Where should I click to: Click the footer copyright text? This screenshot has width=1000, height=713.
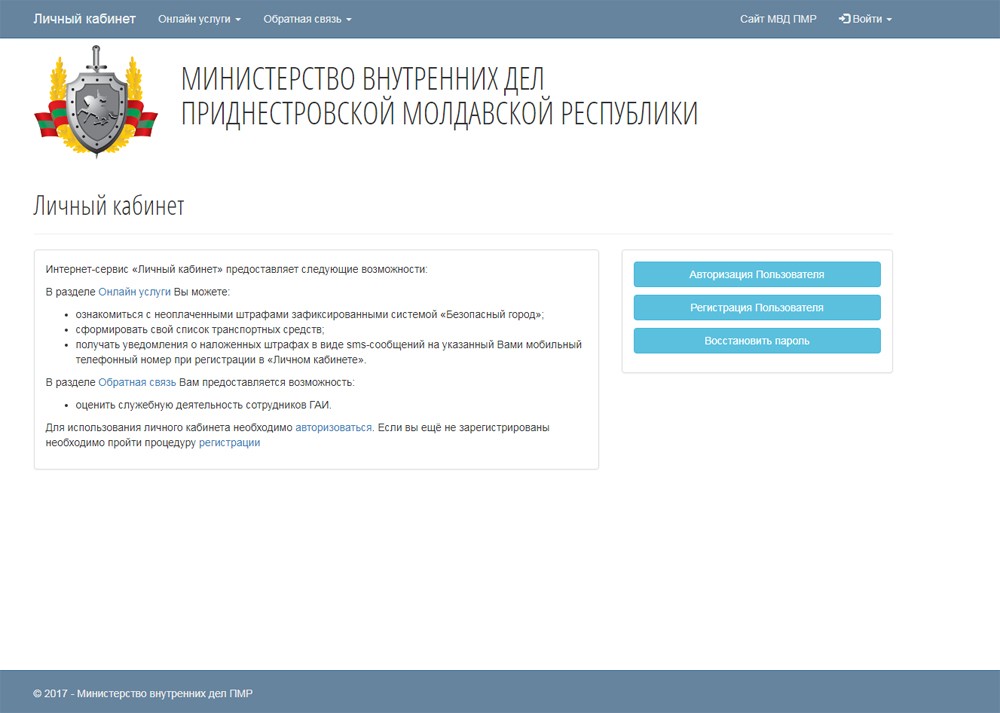[x=143, y=693]
